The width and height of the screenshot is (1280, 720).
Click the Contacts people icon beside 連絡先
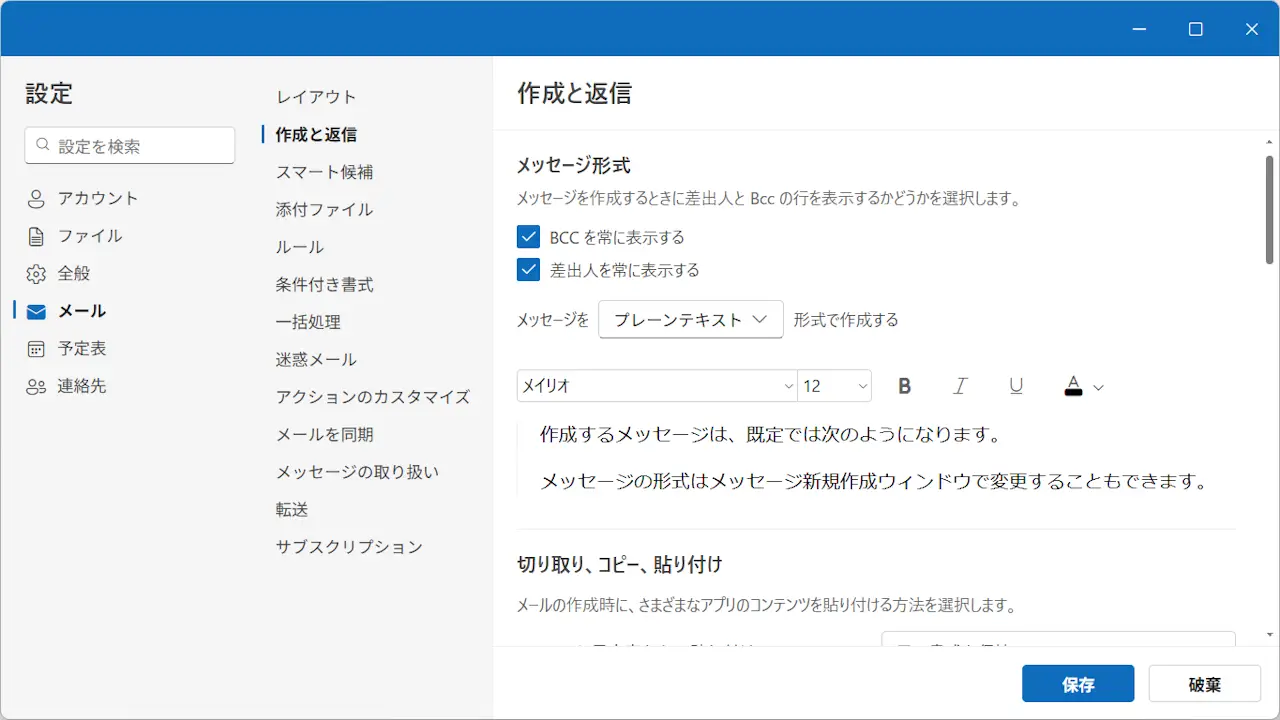[36, 387]
